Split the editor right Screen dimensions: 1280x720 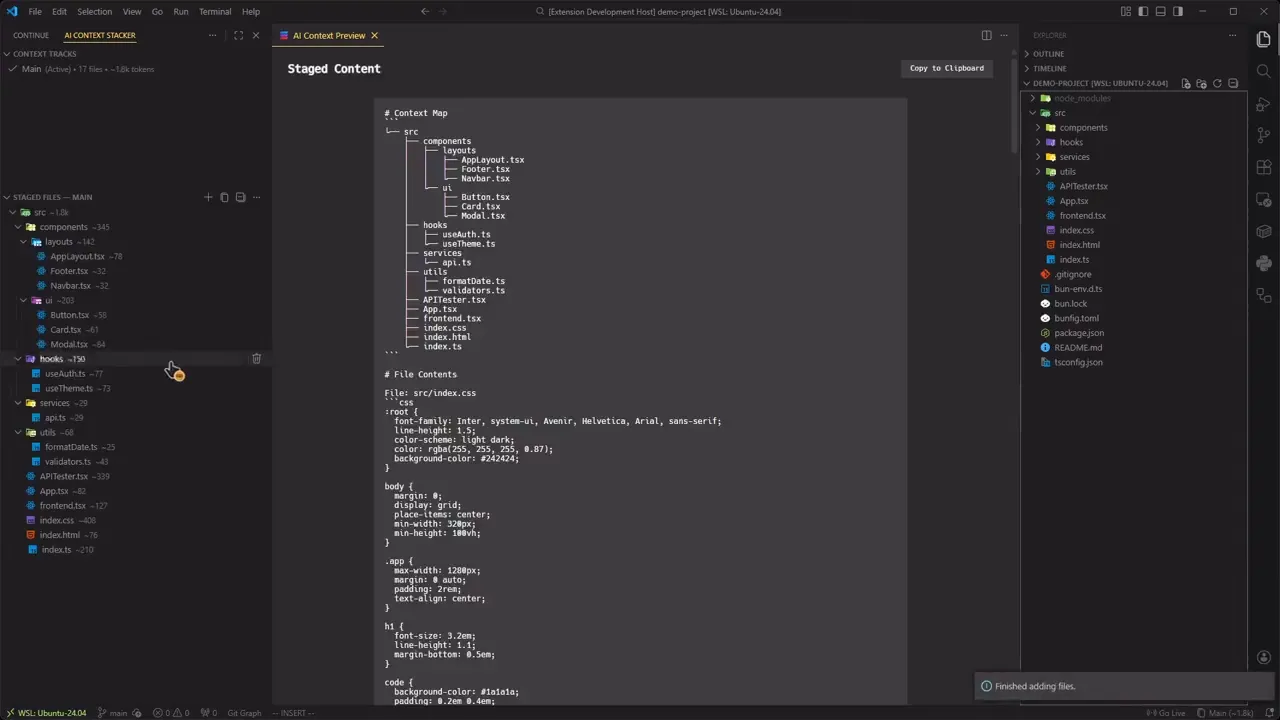click(986, 35)
